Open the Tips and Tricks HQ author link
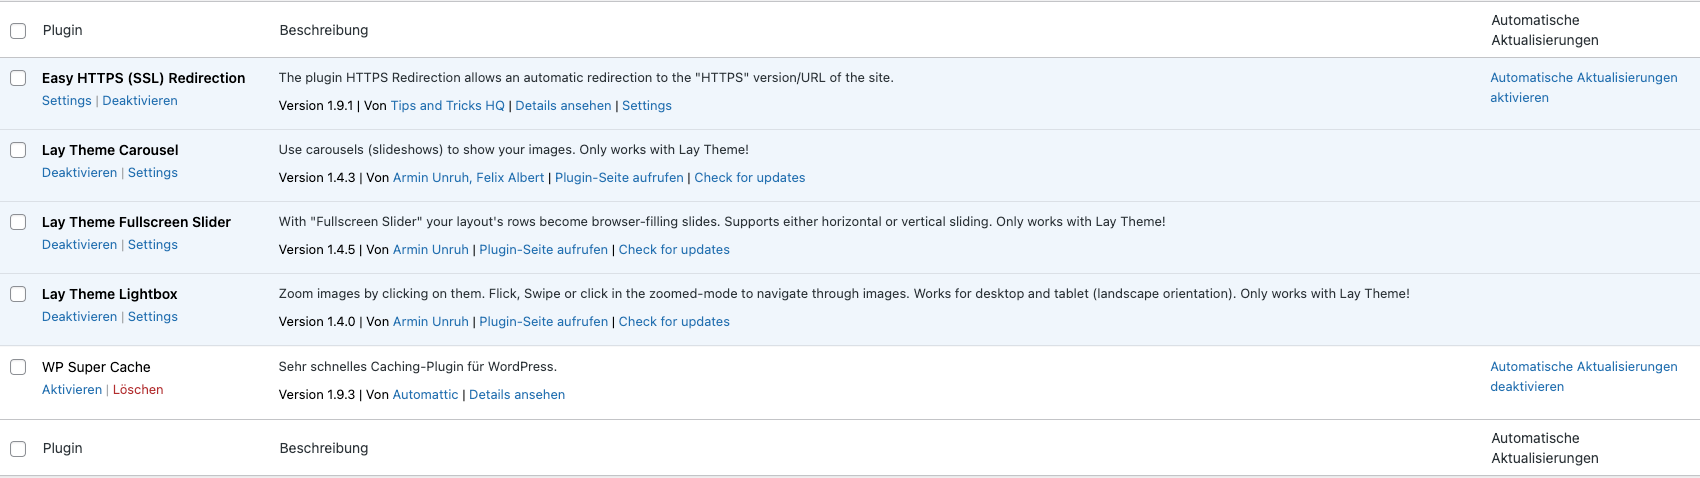Image resolution: width=1700 pixels, height=478 pixels. click(448, 106)
